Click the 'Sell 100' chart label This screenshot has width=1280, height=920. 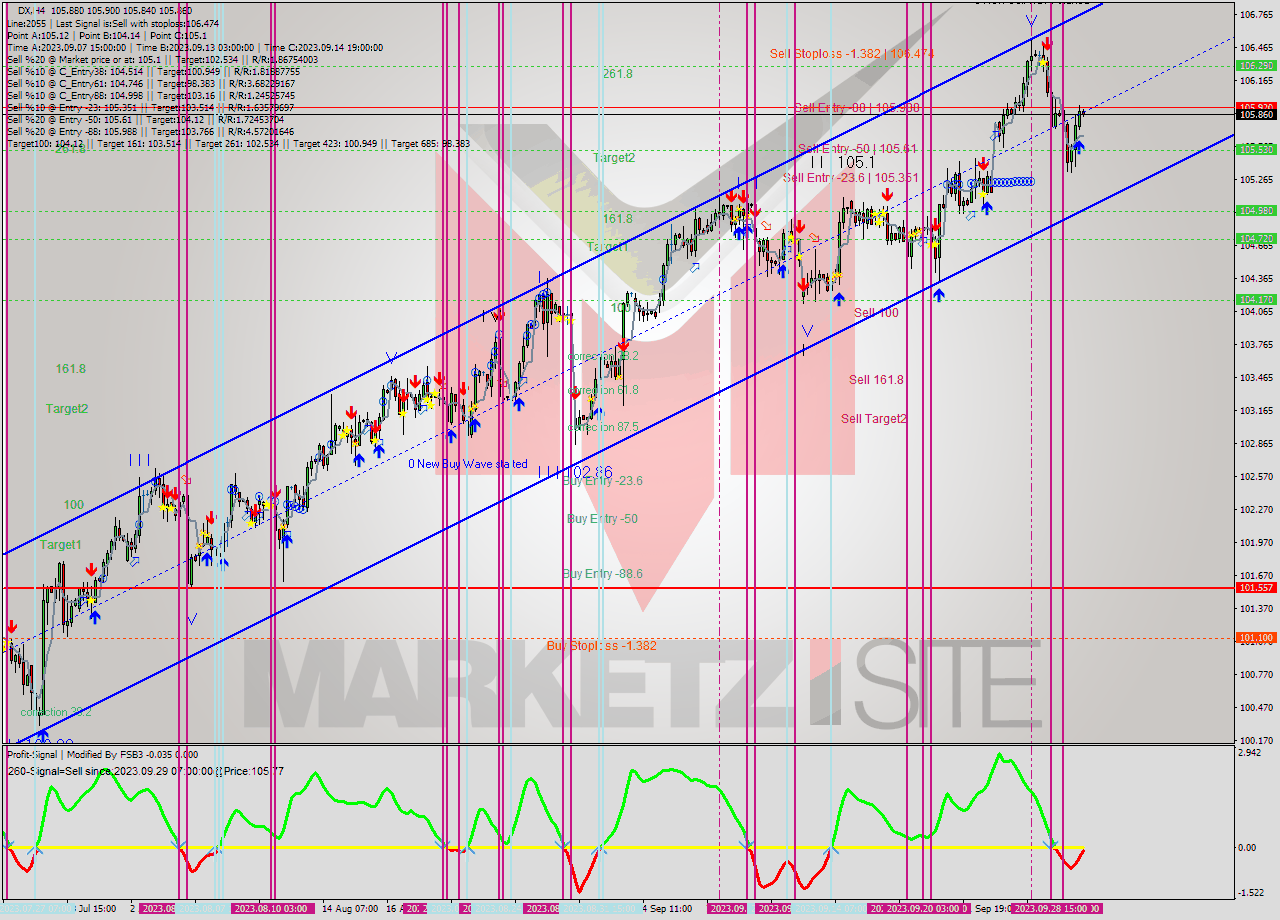pos(876,313)
